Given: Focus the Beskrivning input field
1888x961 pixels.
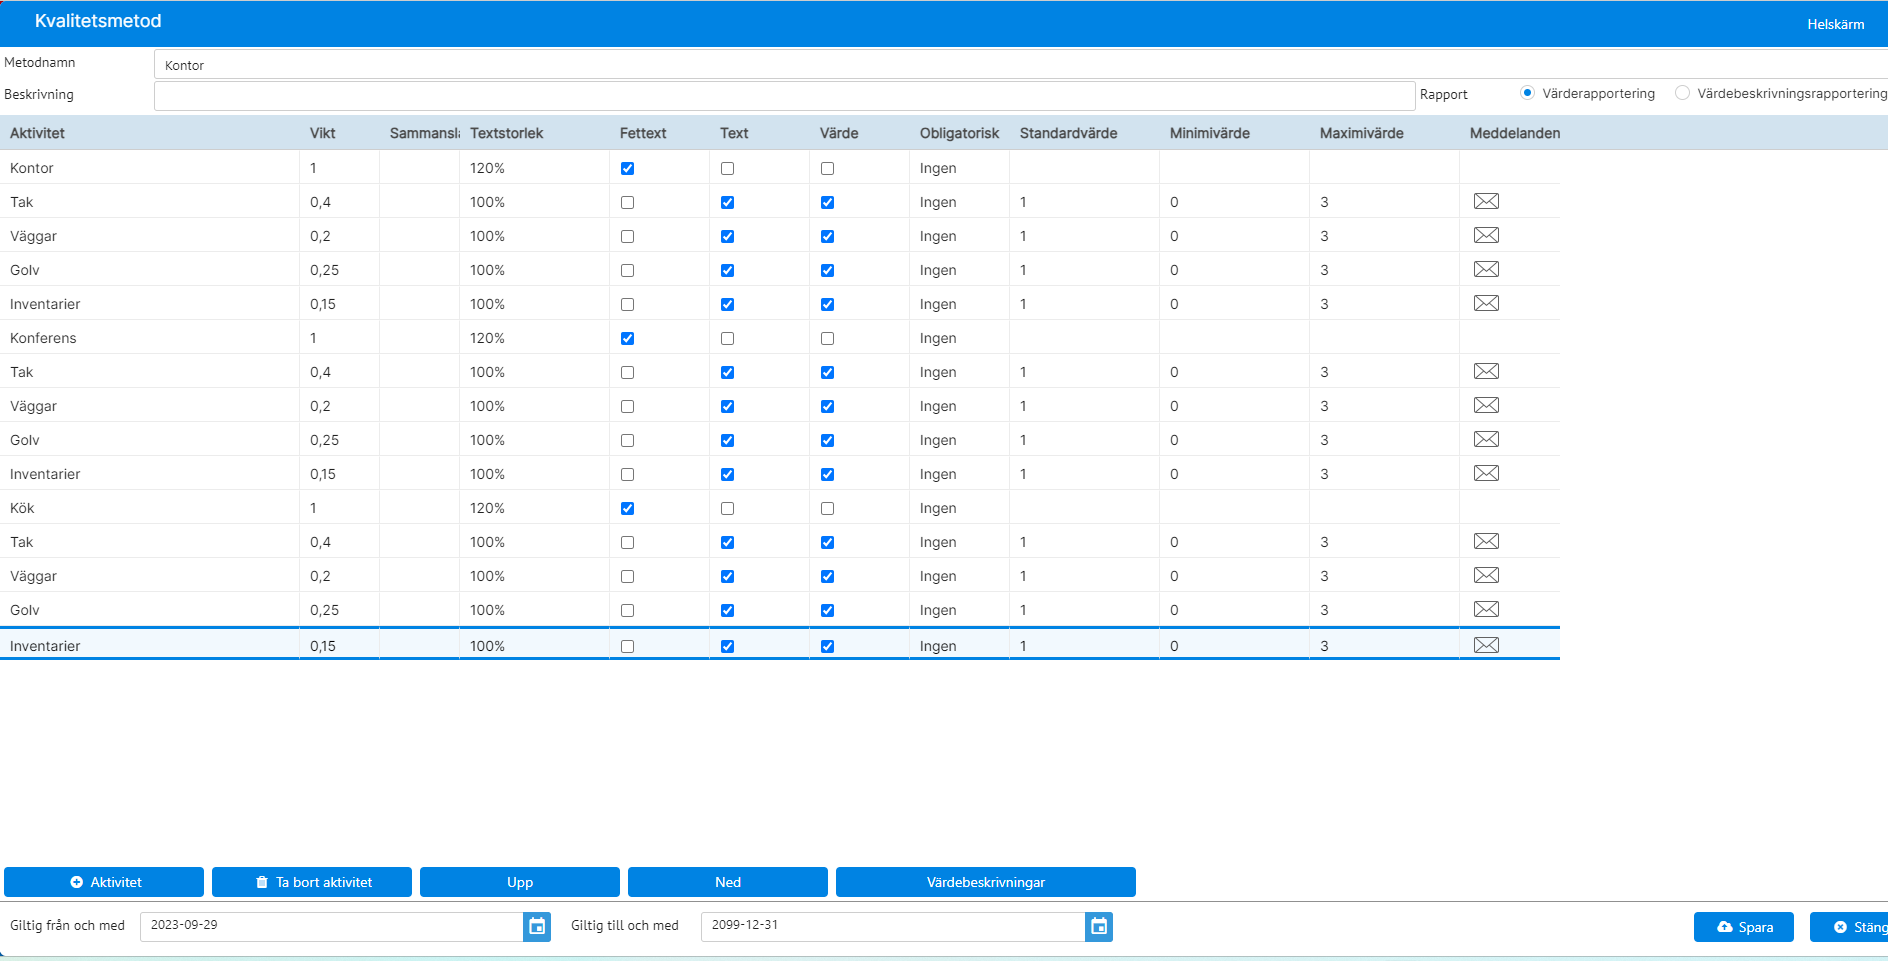Looking at the screenshot, I should point(785,96).
